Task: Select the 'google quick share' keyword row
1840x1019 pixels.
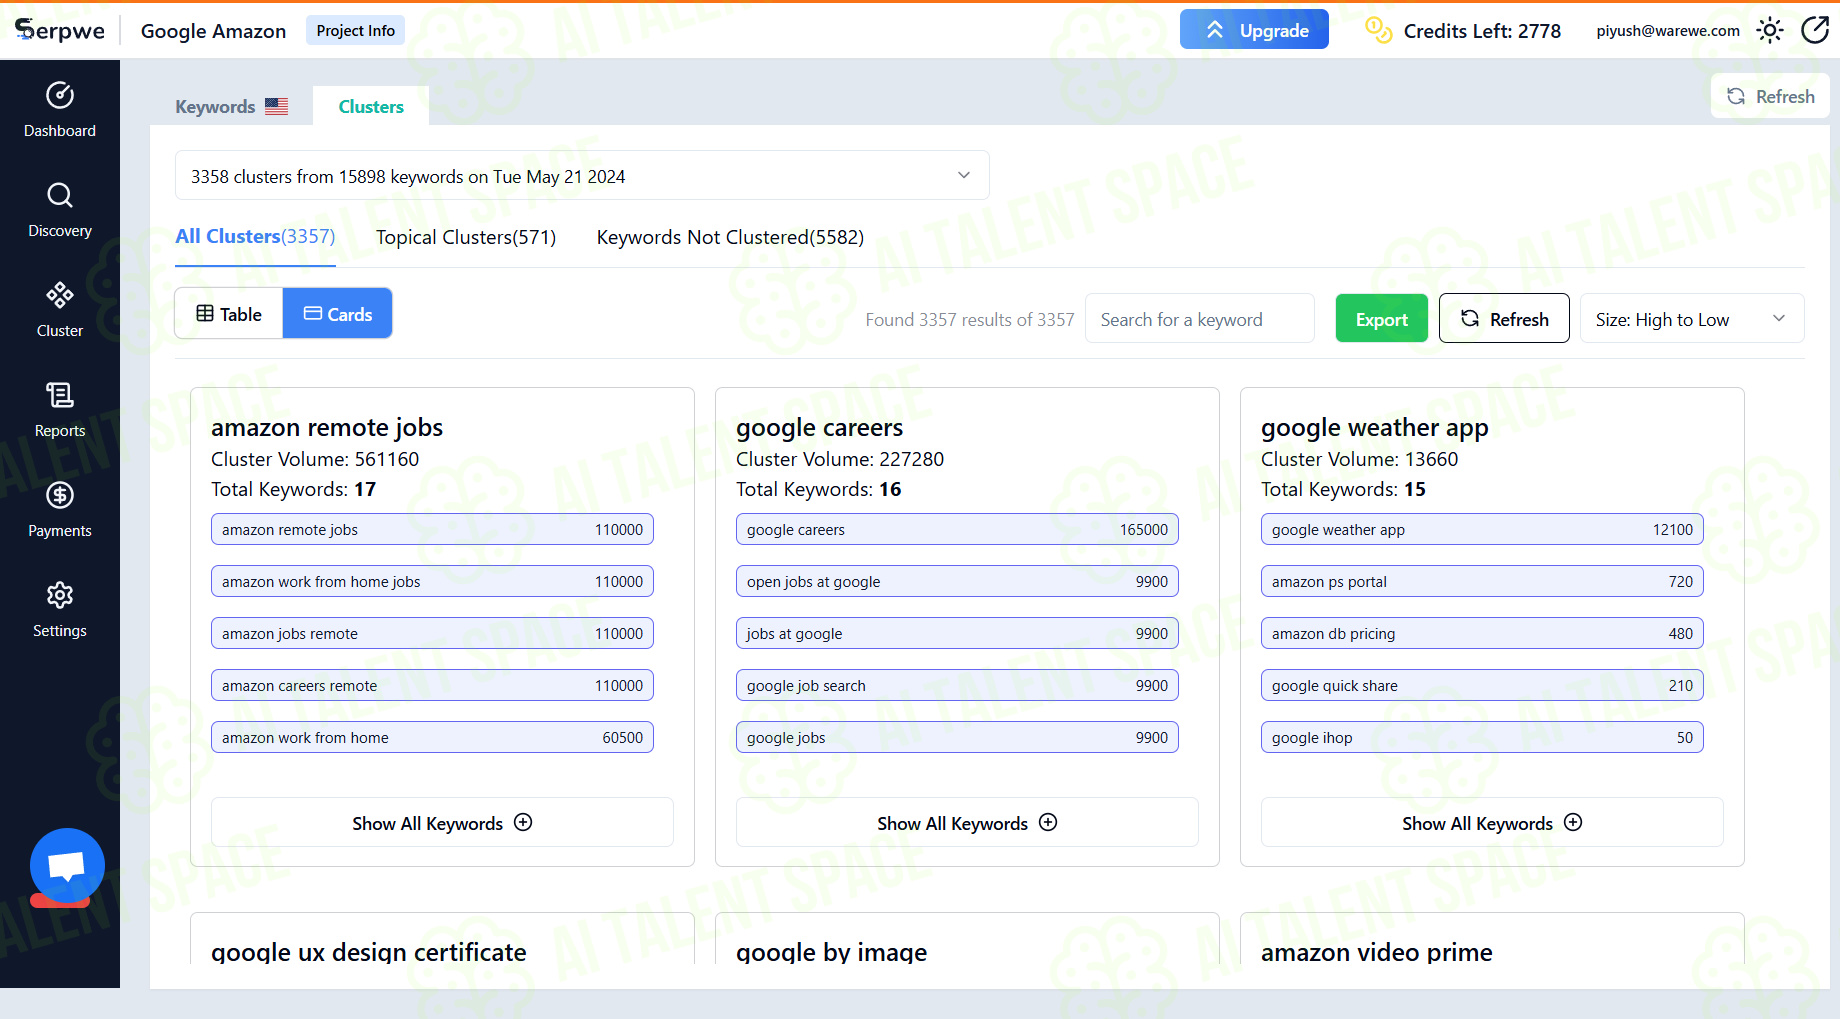Action: (x=1482, y=685)
